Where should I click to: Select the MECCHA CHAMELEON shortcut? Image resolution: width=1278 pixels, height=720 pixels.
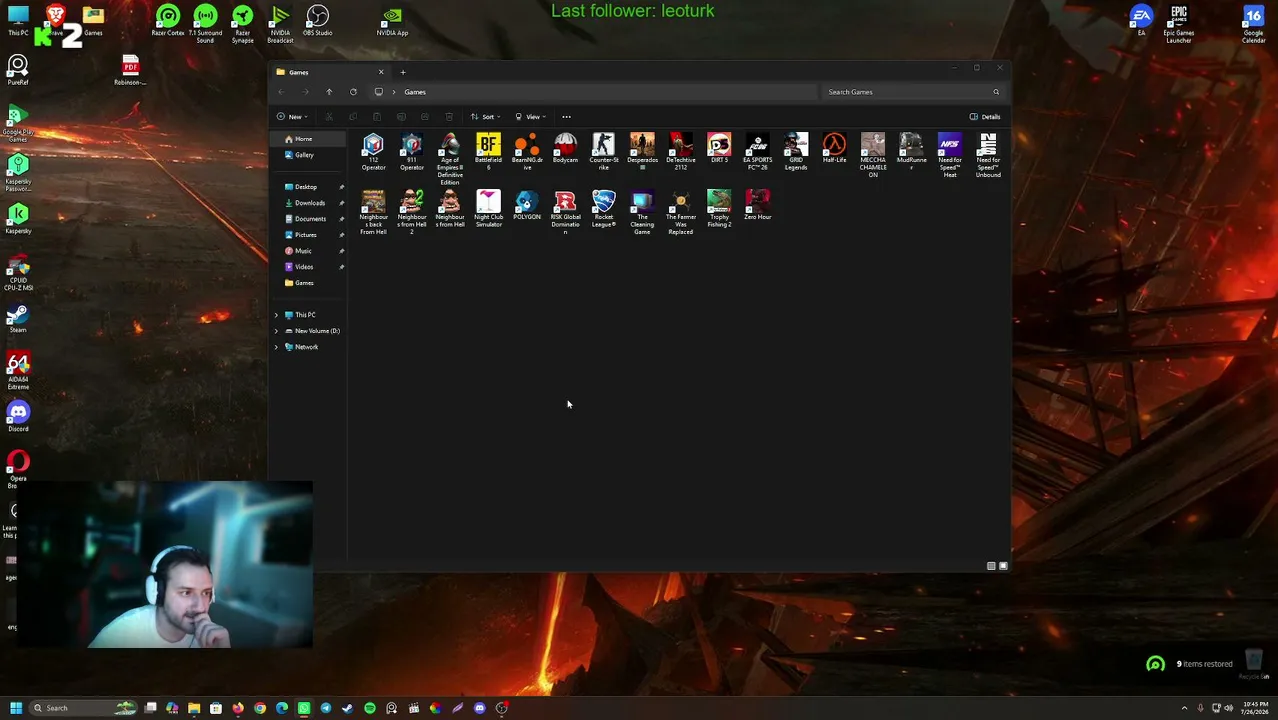872,156
